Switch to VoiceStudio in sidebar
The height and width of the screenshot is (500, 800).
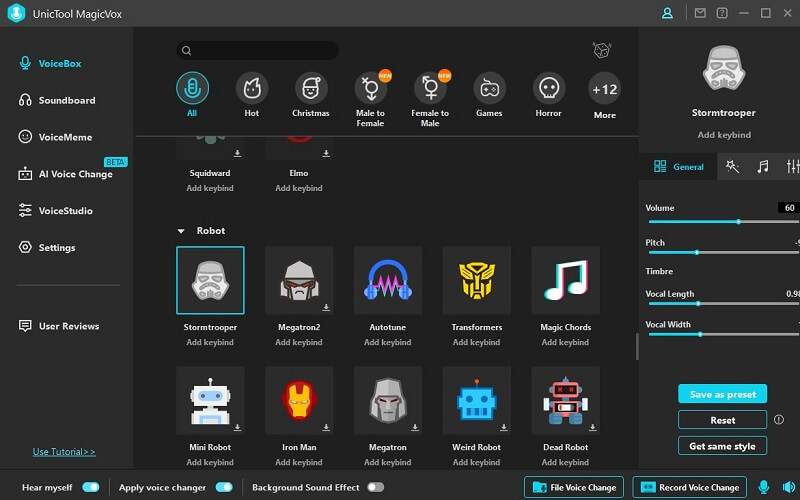[65, 211]
